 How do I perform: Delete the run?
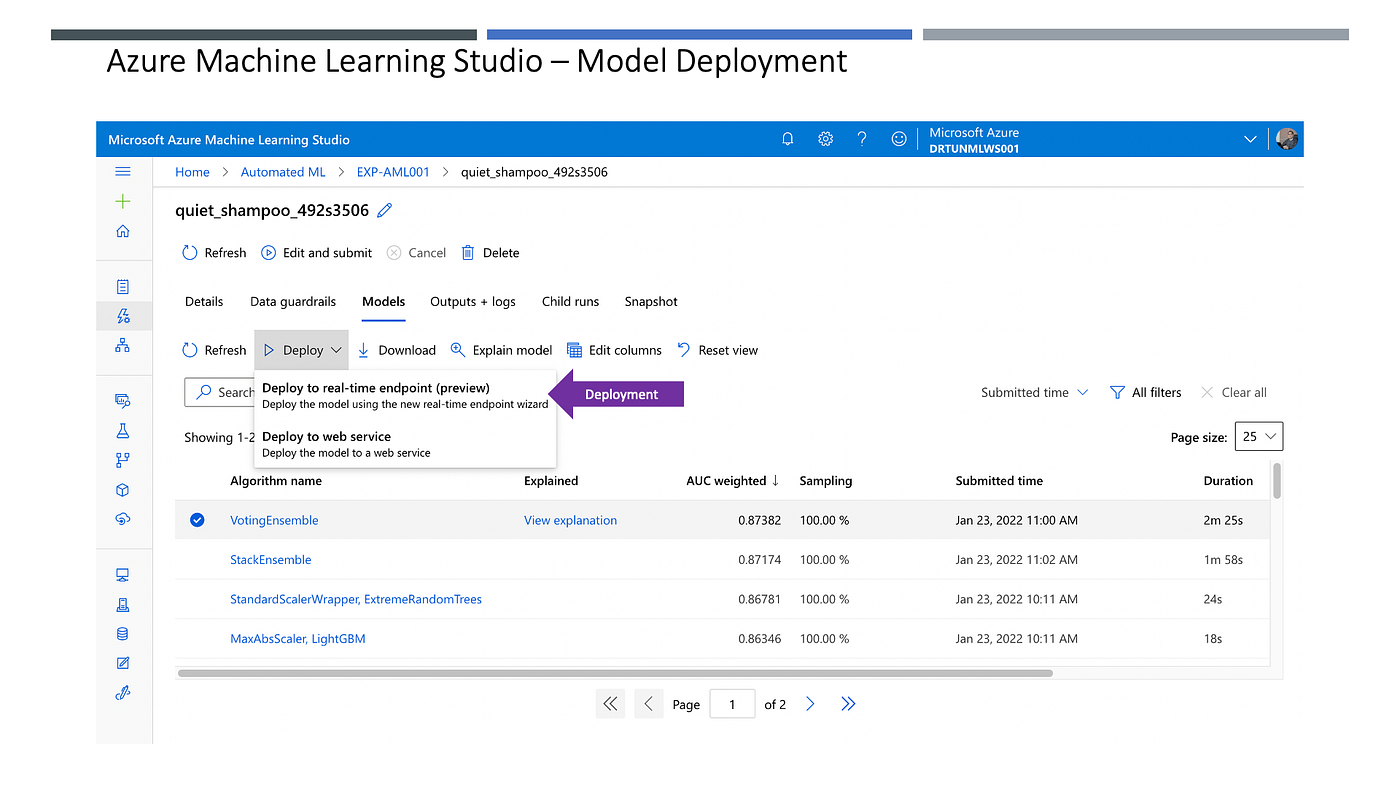click(x=490, y=253)
